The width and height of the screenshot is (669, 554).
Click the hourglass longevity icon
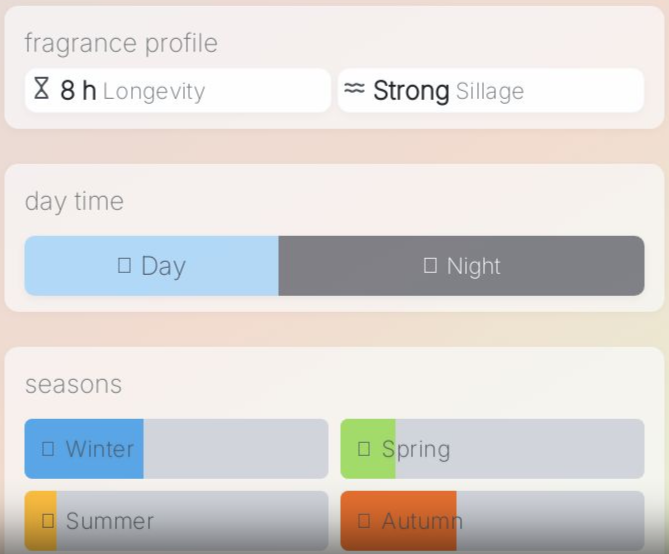41,89
